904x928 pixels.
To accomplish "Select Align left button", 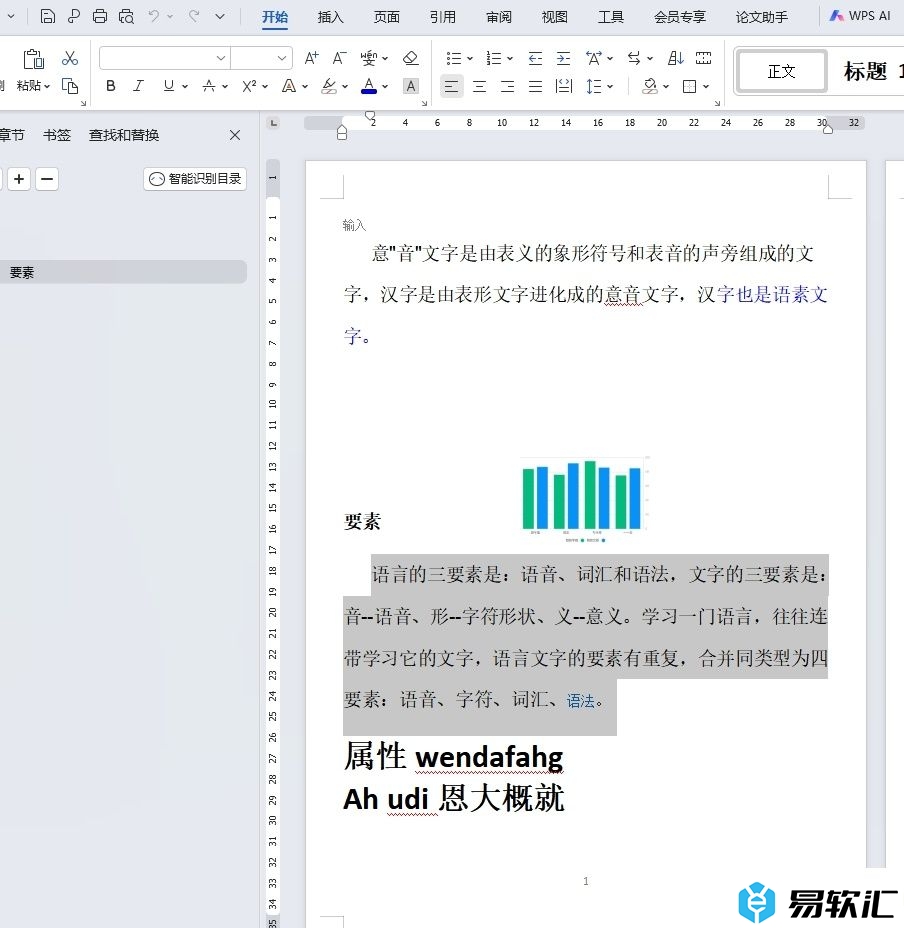I will click(451, 86).
